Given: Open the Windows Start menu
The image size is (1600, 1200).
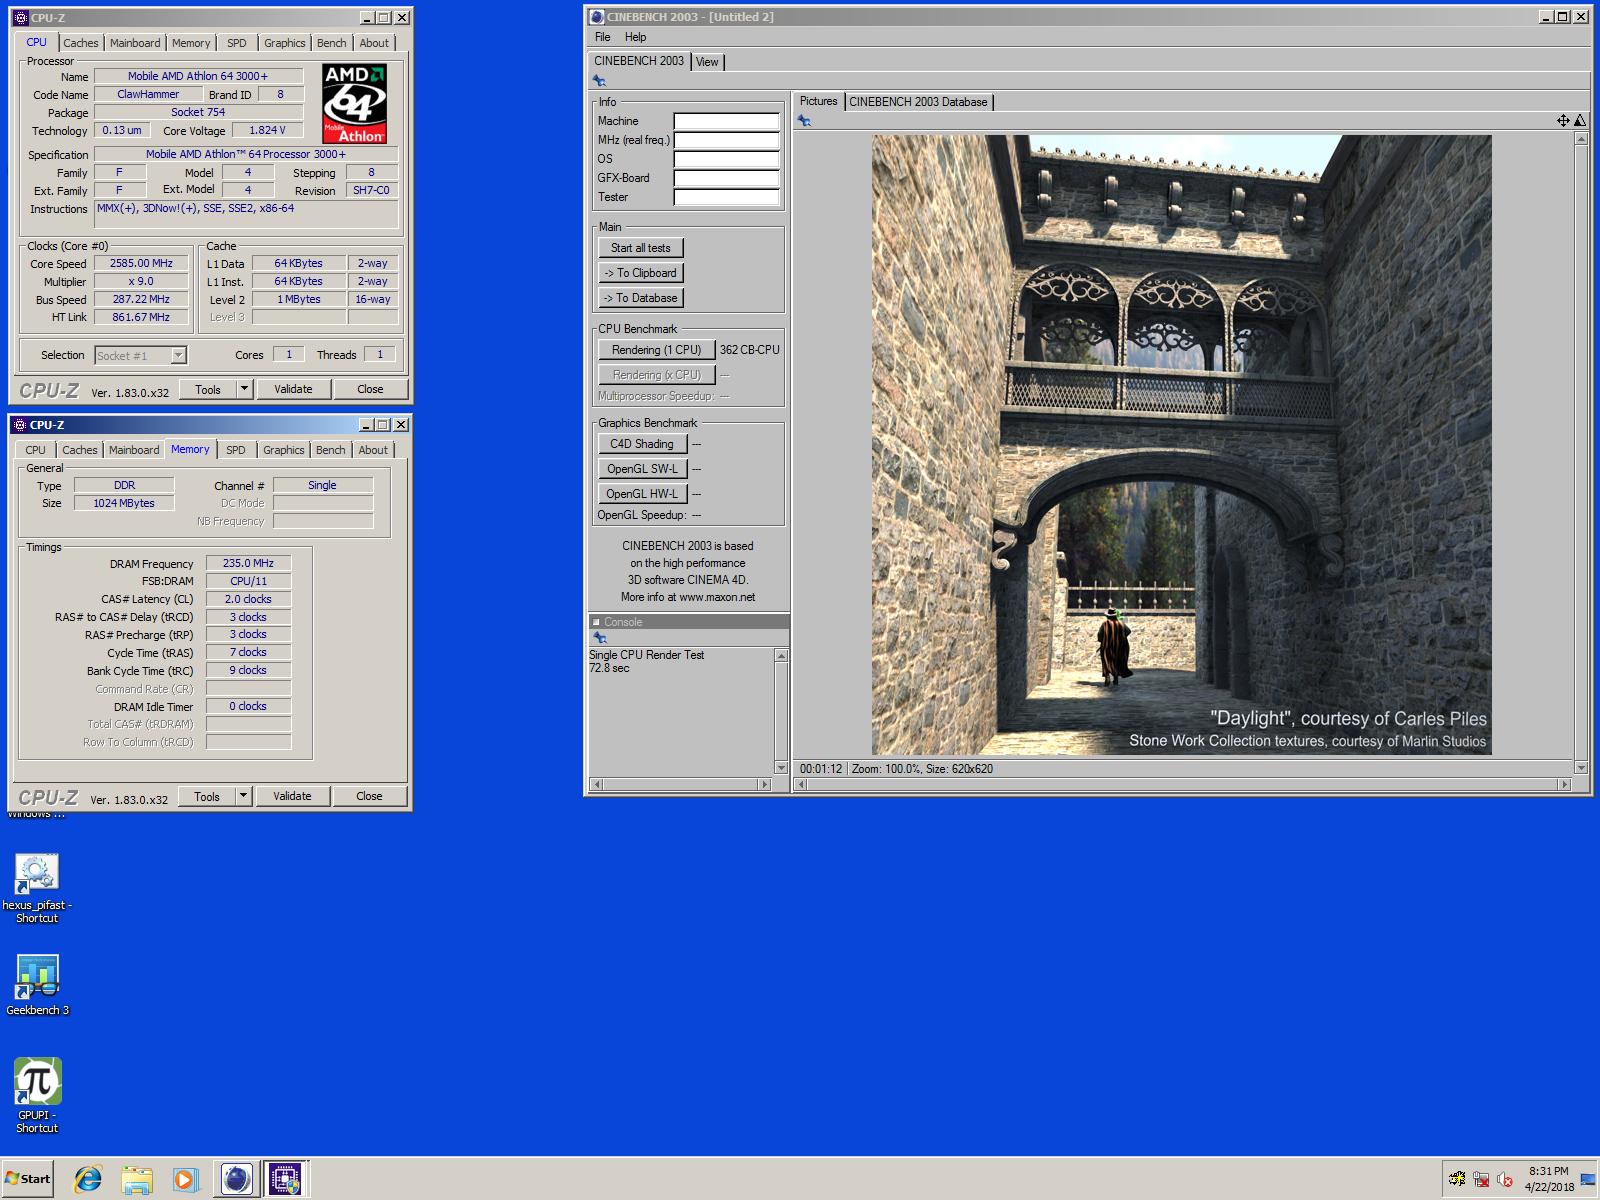Looking at the screenshot, I should 28,1179.
